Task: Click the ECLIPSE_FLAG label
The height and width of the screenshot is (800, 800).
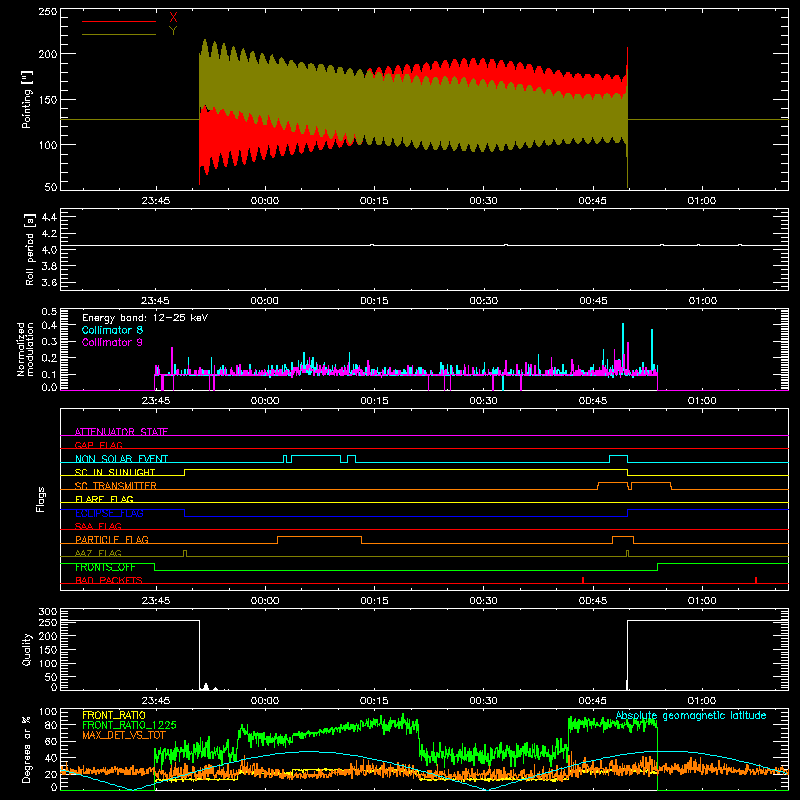Action: pyautogui.click(x=109, y=513)
